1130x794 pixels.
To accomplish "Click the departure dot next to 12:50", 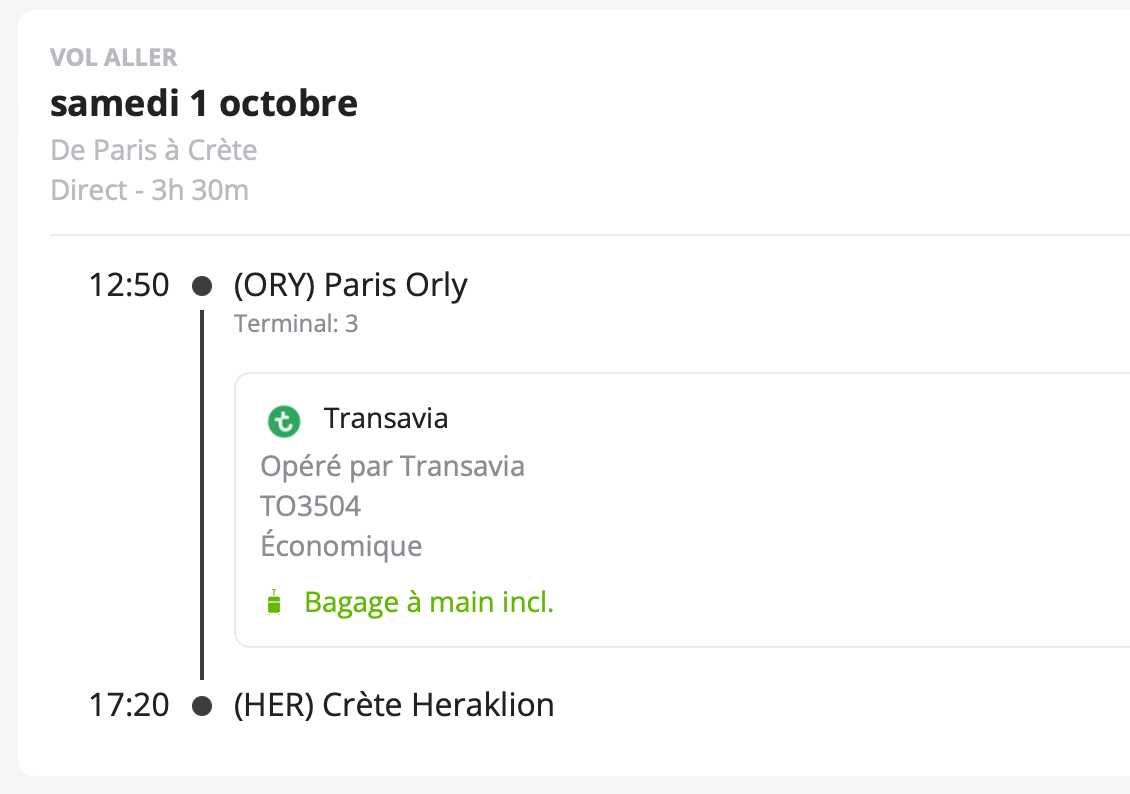I will click(202, 287).
